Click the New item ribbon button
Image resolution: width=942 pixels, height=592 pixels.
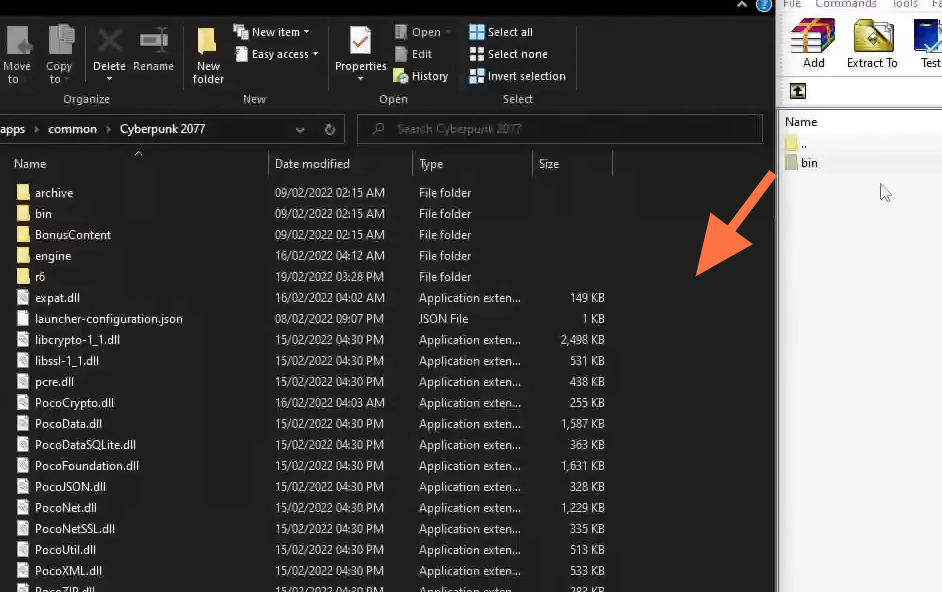tap(272, 32)
